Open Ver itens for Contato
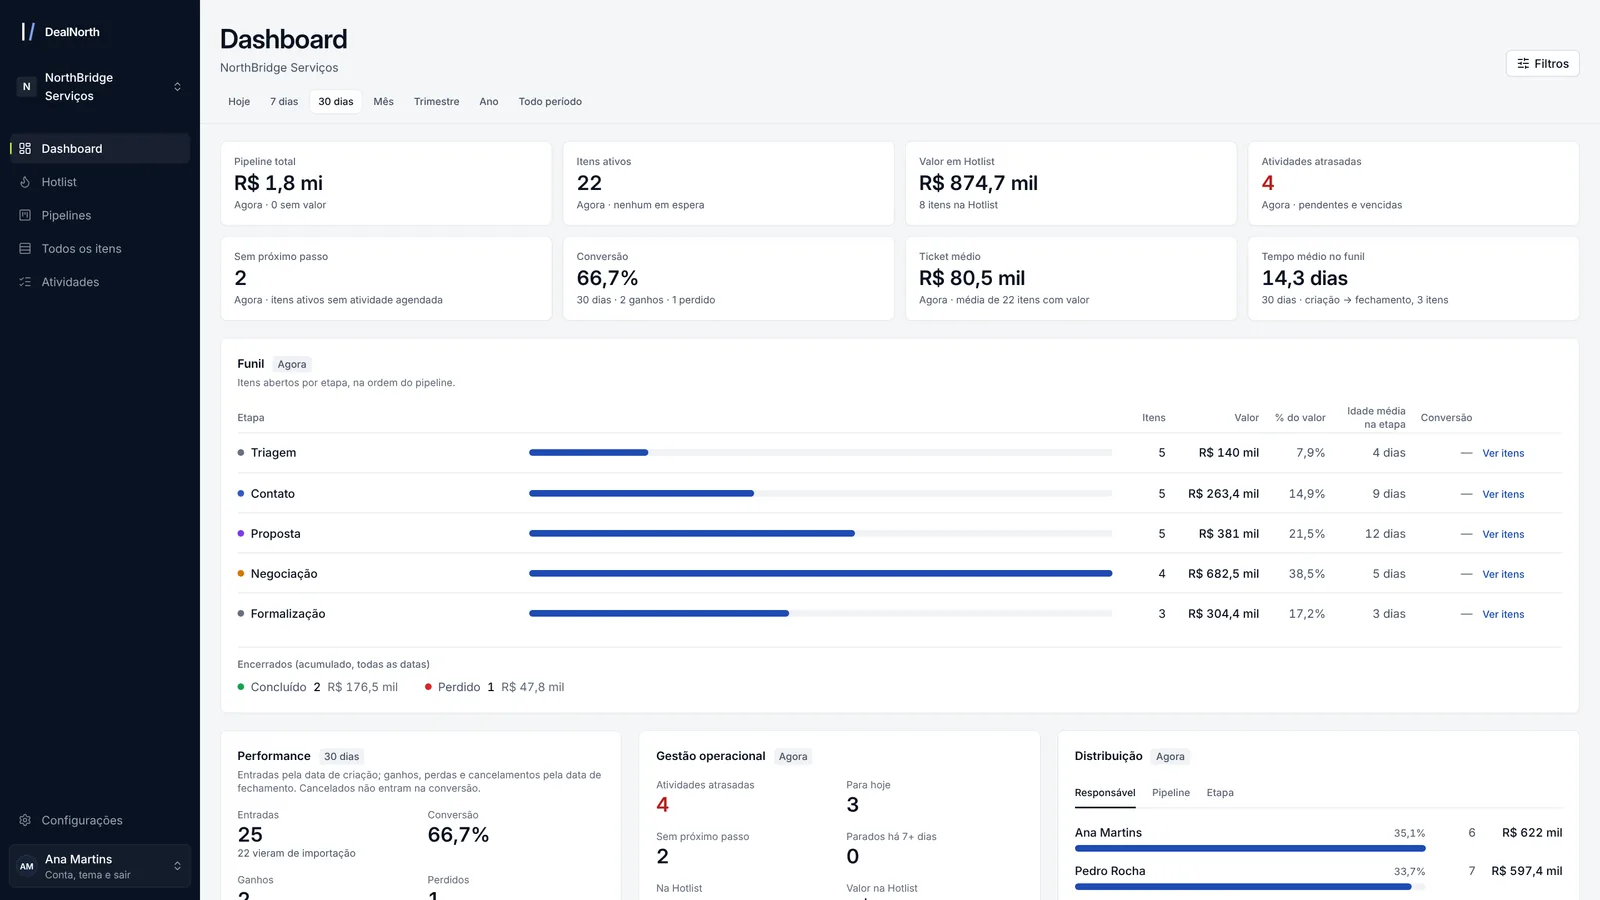Viewport: 1600px width, 900px height. click(x=1503, y=494)
